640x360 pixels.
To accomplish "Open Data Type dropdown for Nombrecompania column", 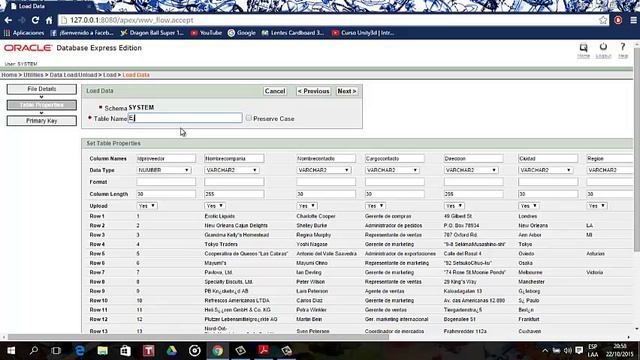I will (231, 170).
